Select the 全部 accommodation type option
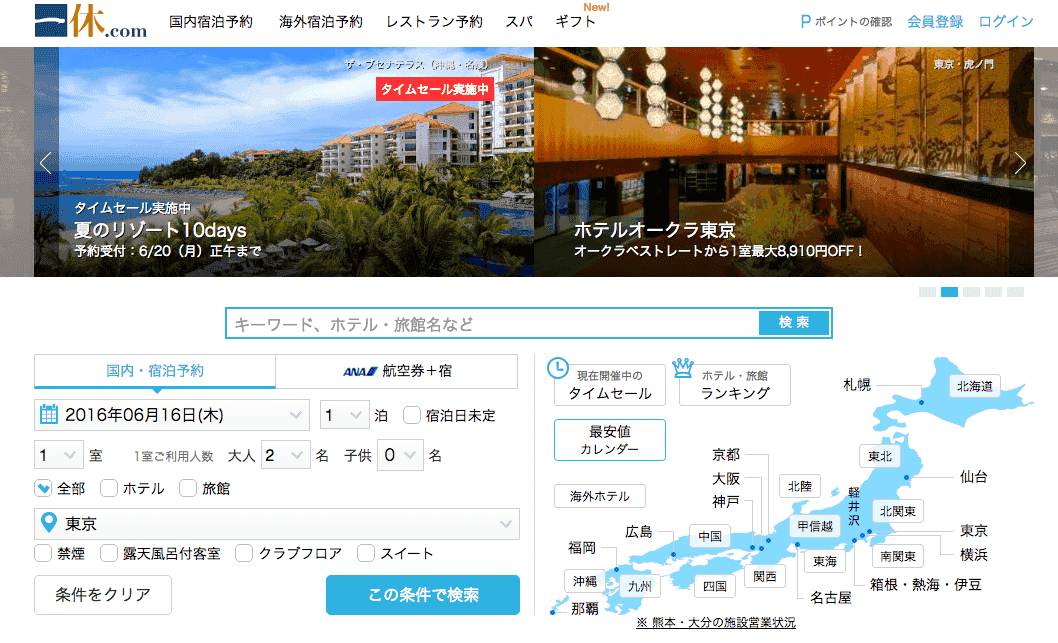 43,488
